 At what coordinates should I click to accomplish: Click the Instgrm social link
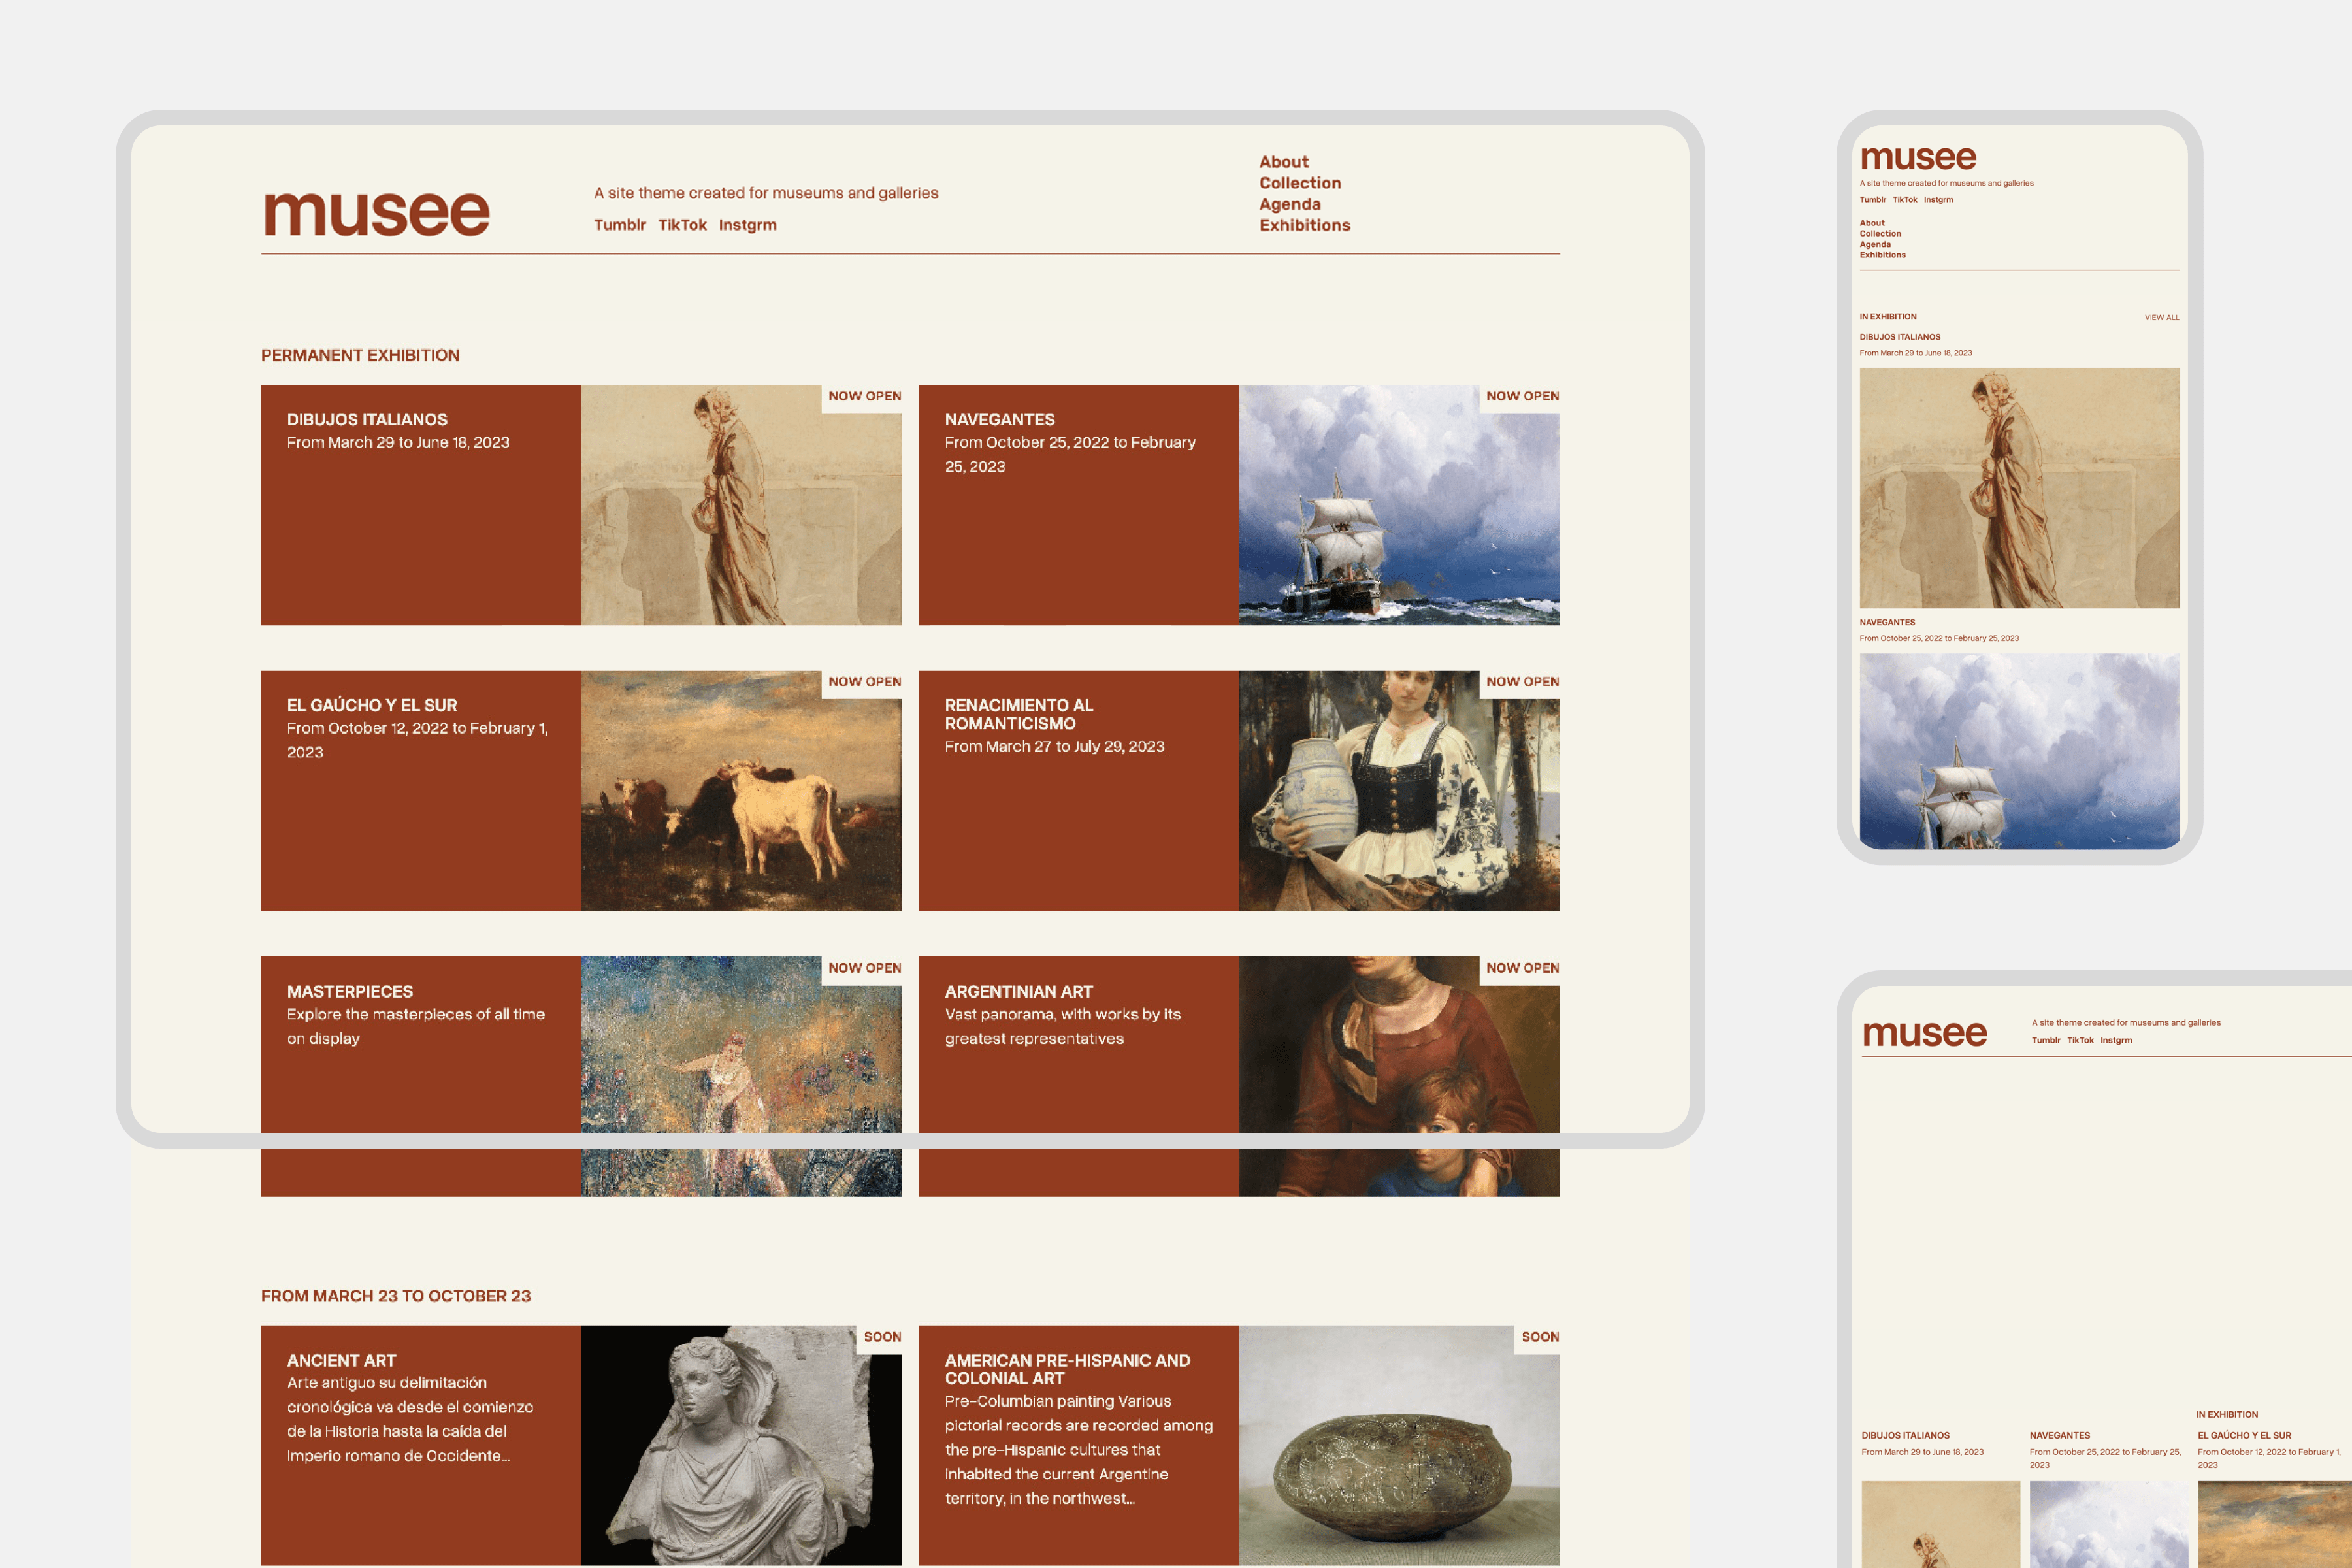[x=747, y=225]
